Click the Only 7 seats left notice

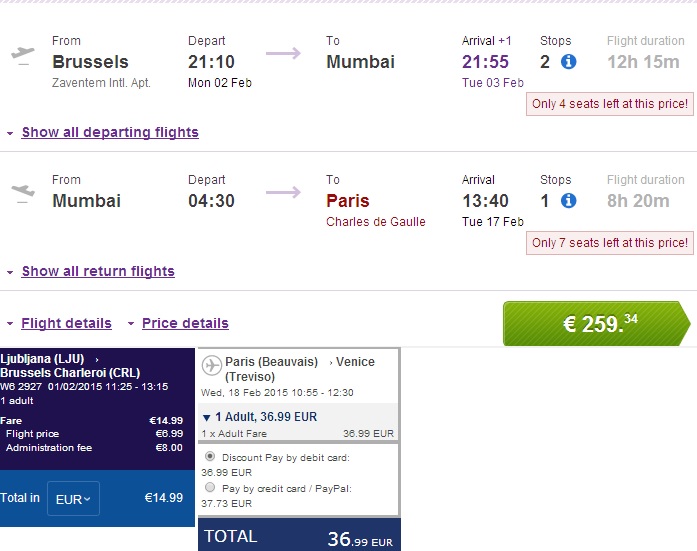tap(610, 243)
